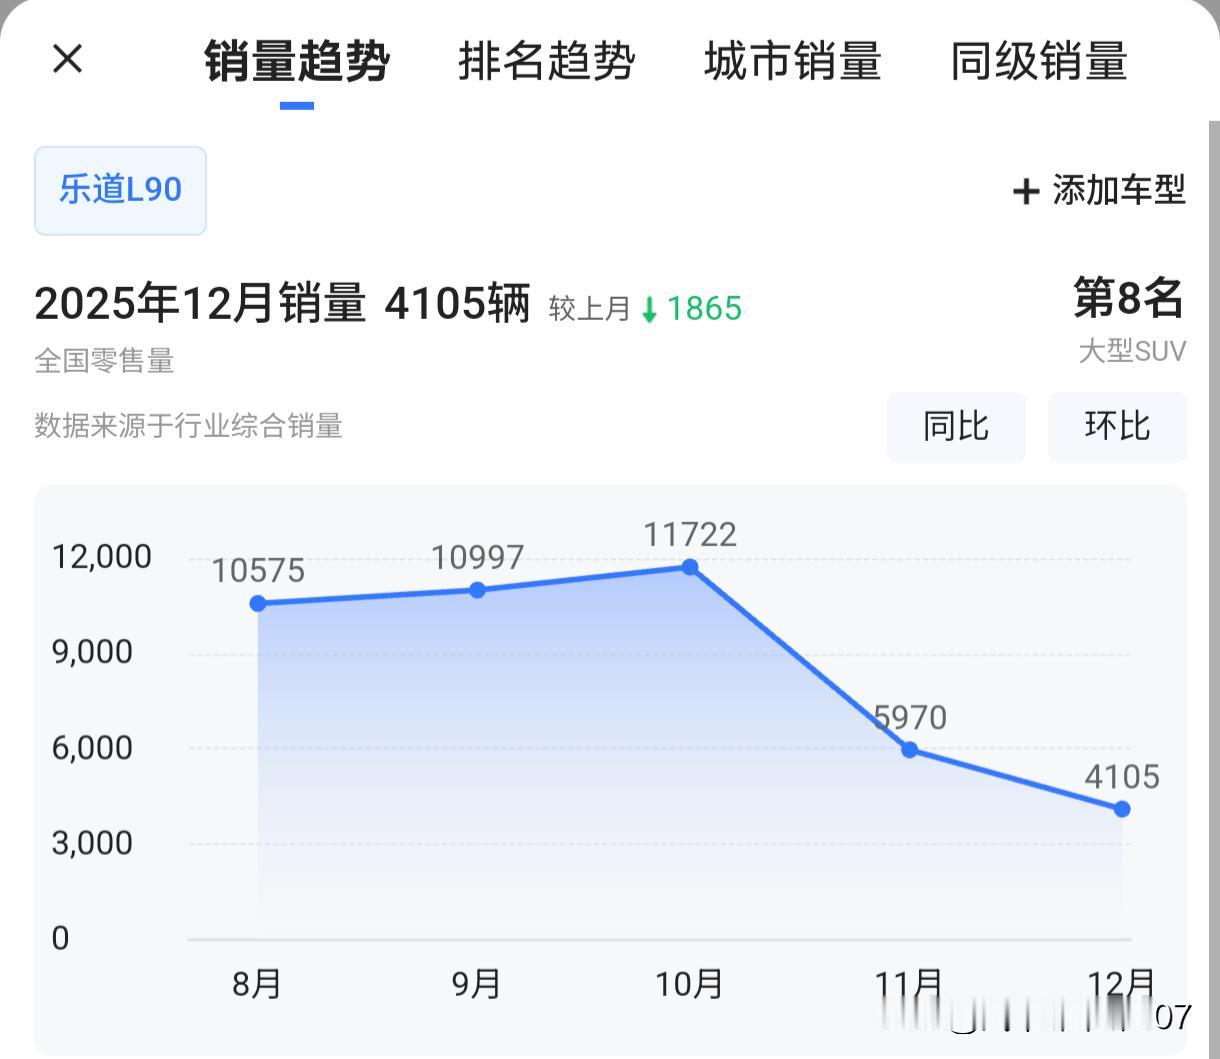Toggle the 环比 comparison button

pos(1117,426)
